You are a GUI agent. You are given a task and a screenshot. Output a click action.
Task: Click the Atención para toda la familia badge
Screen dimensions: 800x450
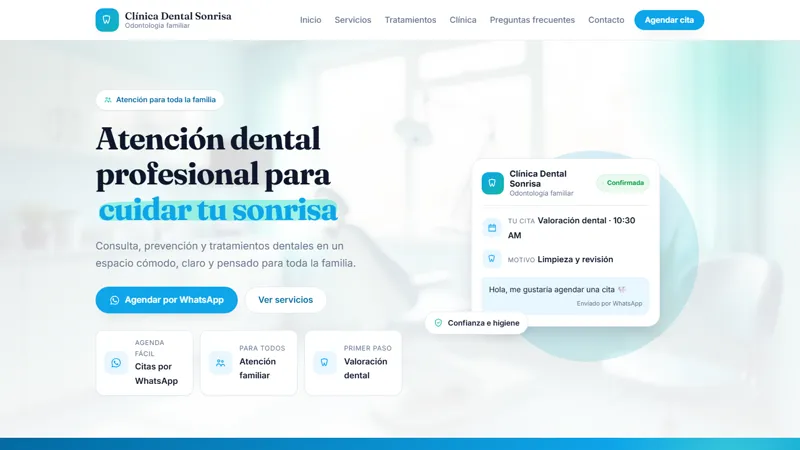[x=160, y=100]
